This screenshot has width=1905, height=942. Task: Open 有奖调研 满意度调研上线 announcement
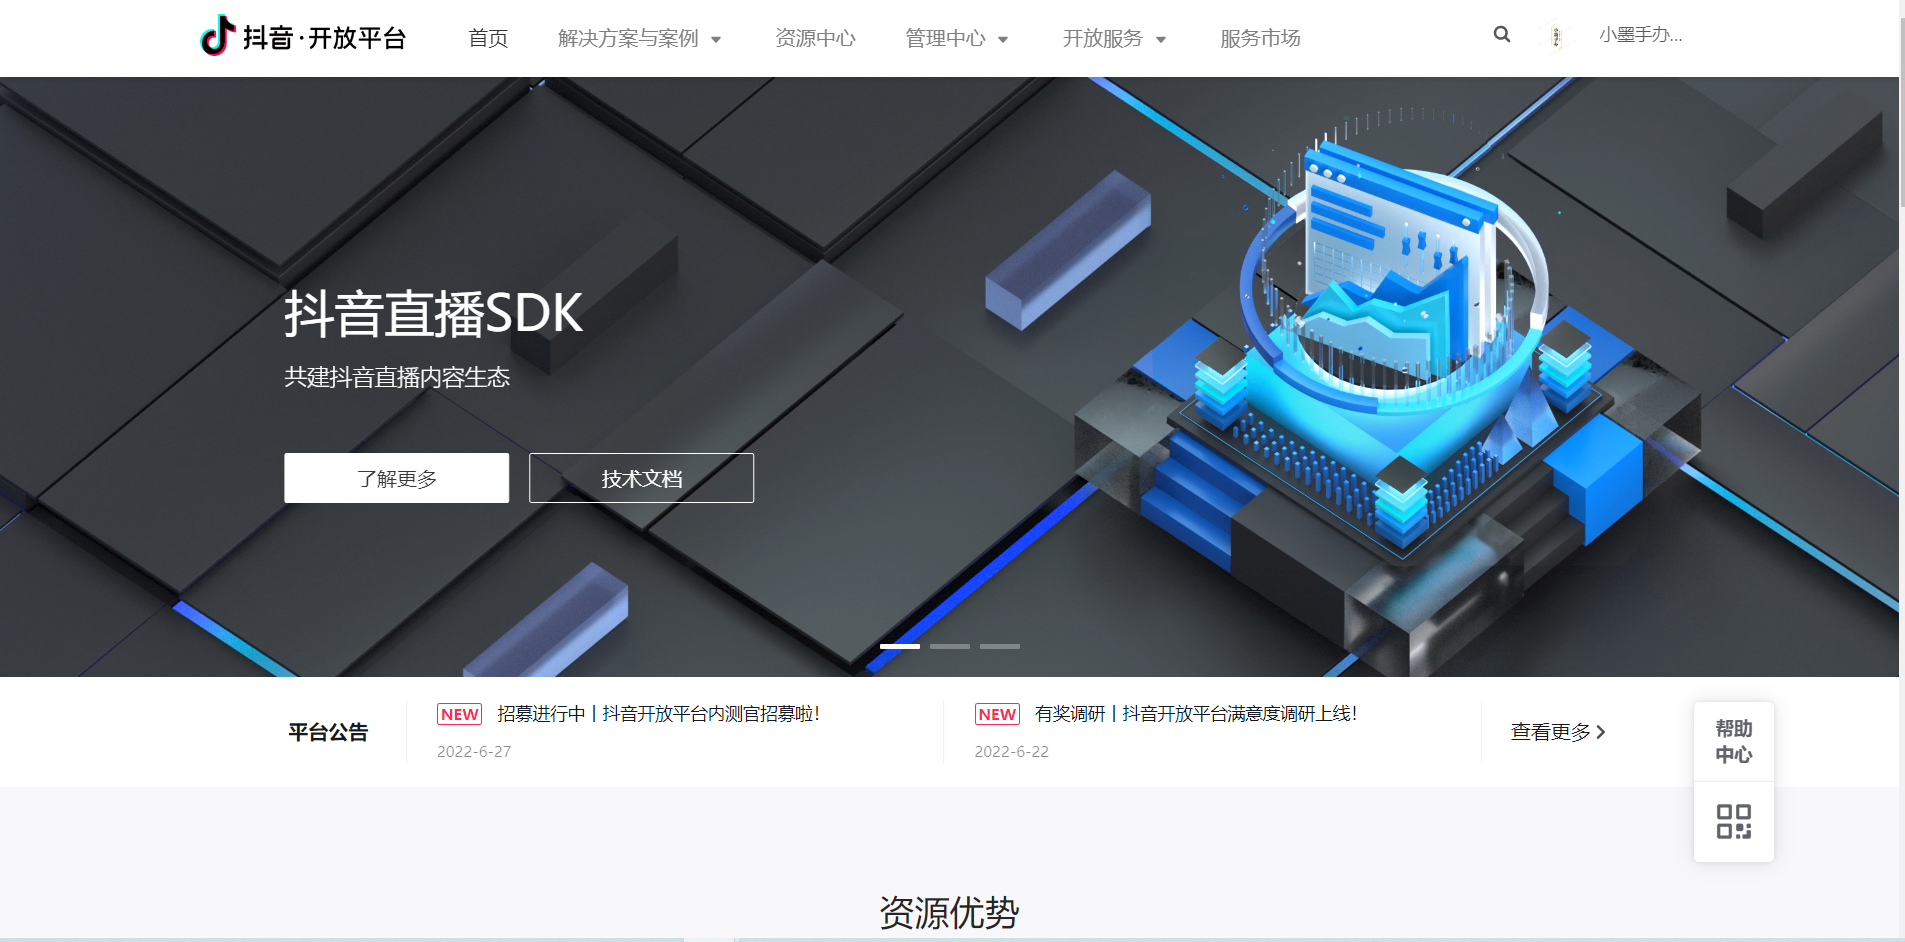click(x=1196, y=714)
